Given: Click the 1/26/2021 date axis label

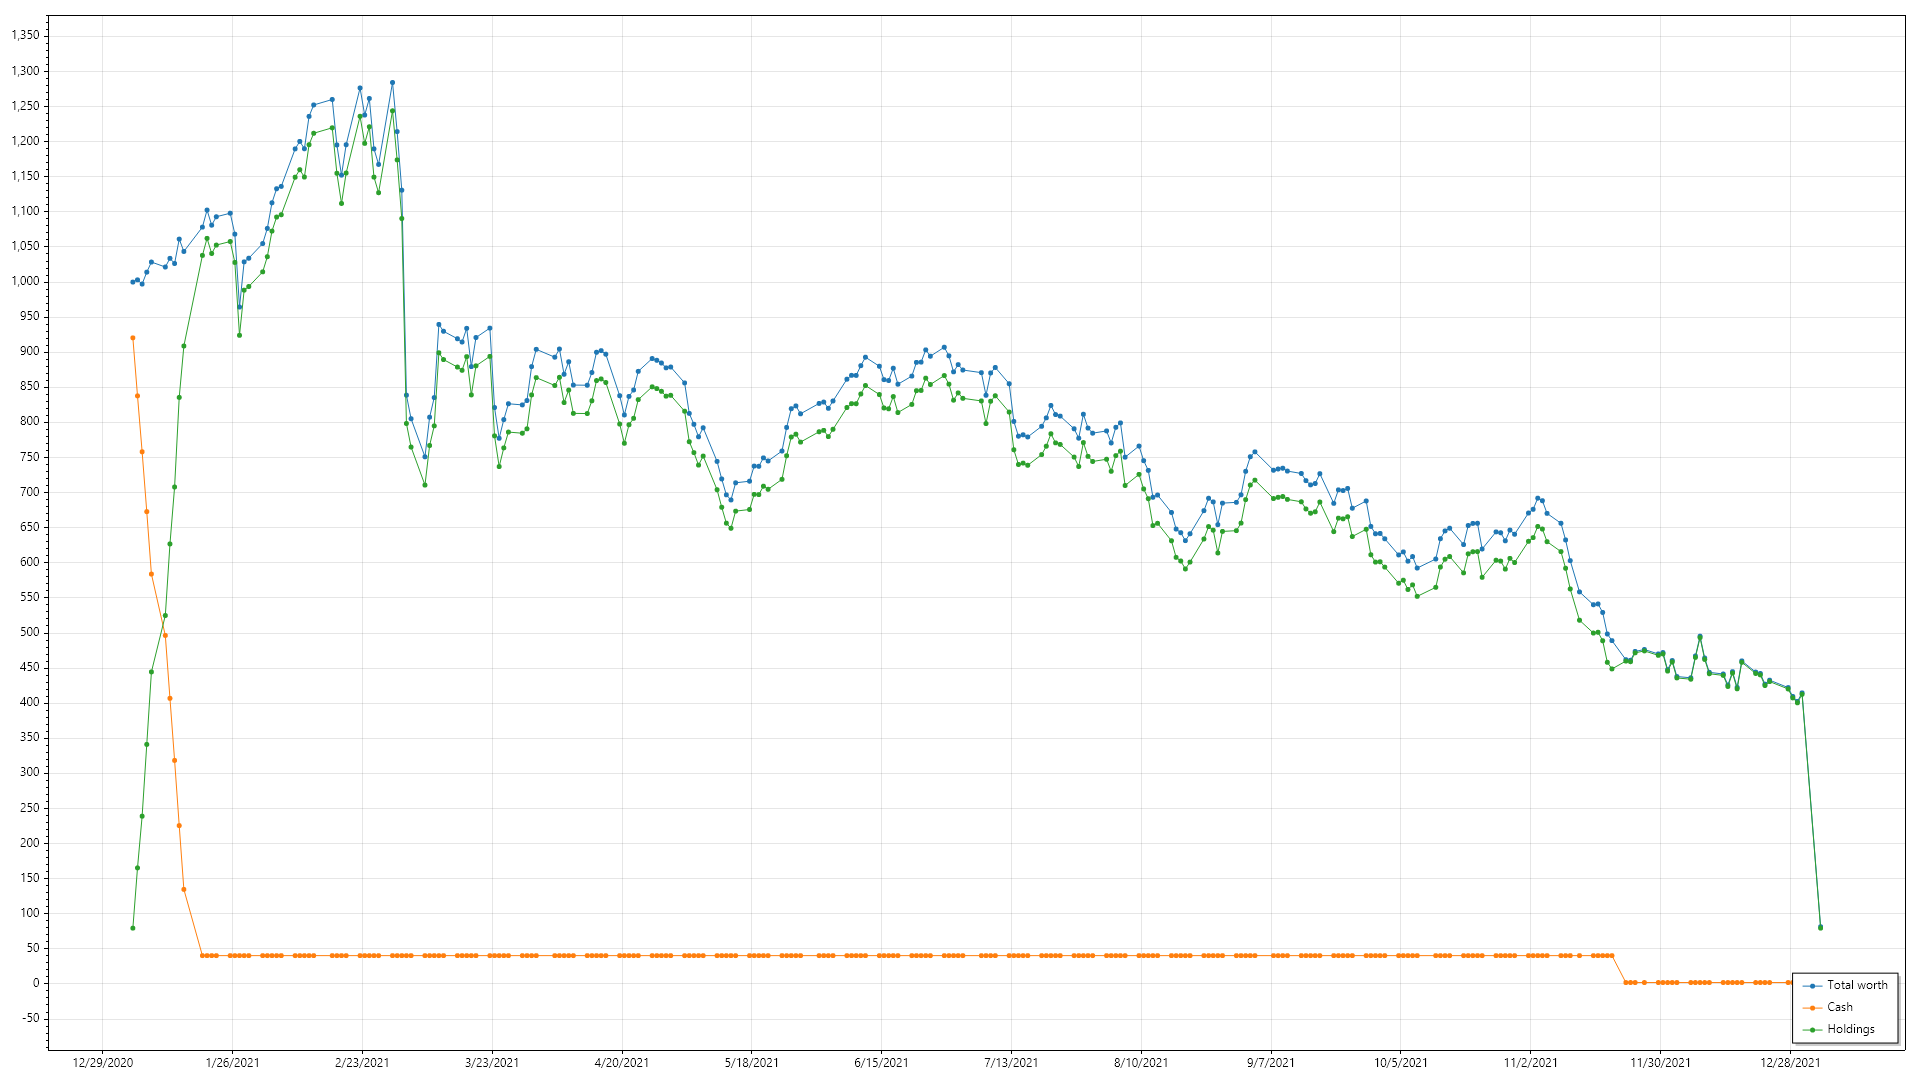Looking at the screenshot, I should (x=232, y=1063).
